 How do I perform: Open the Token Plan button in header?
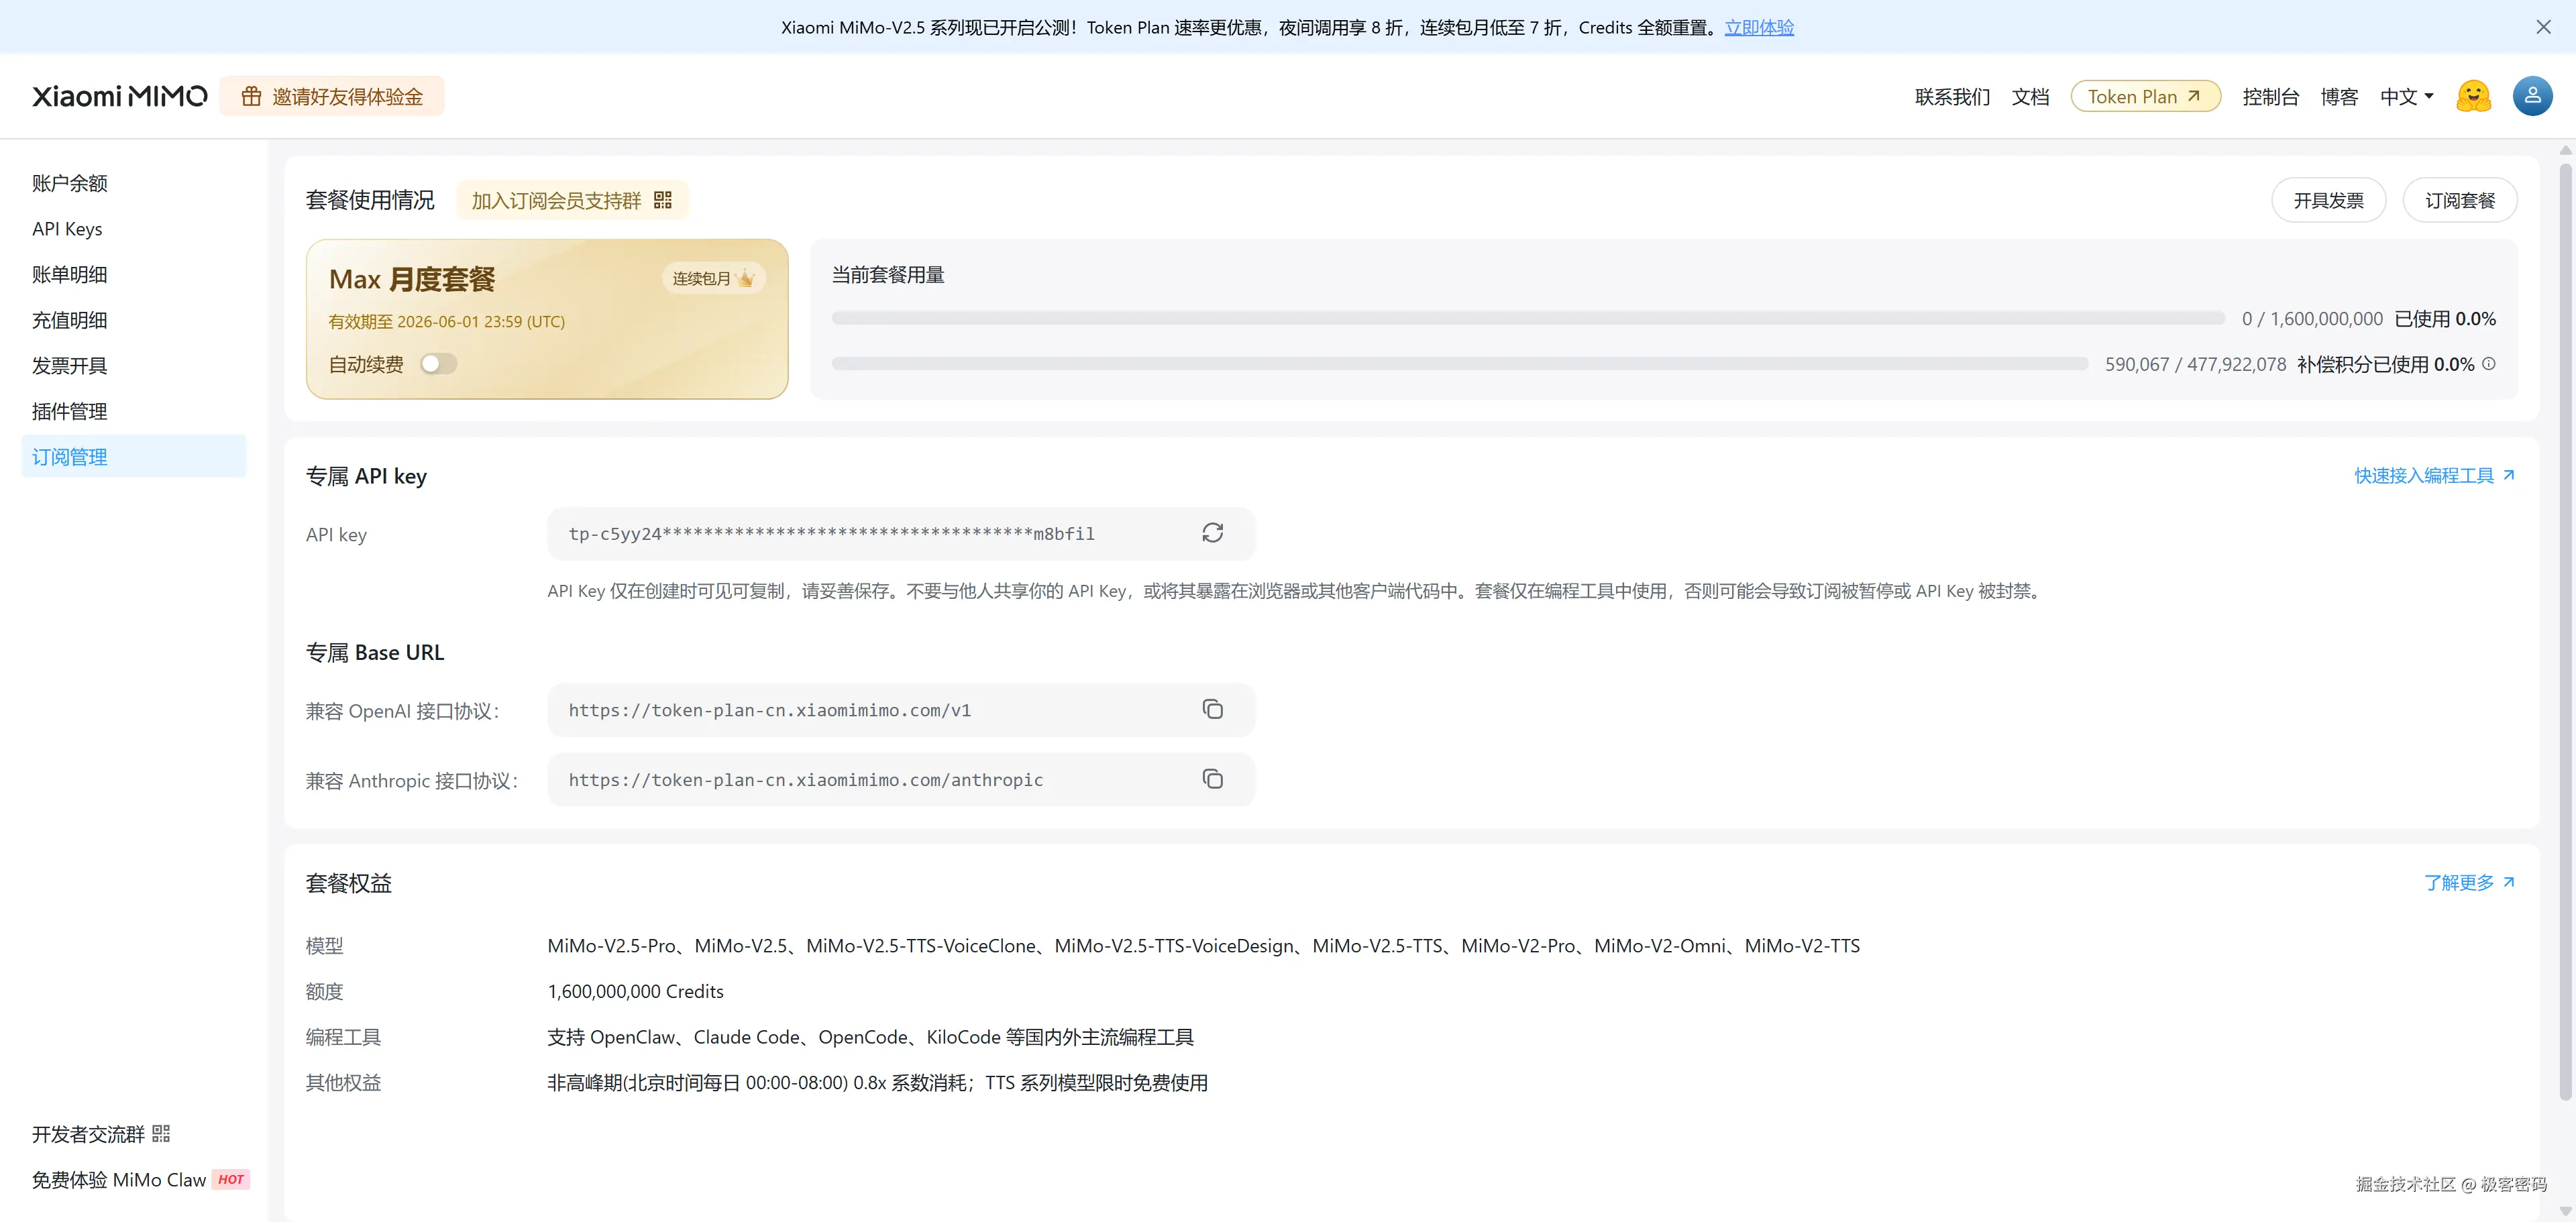click(2145, 96)
